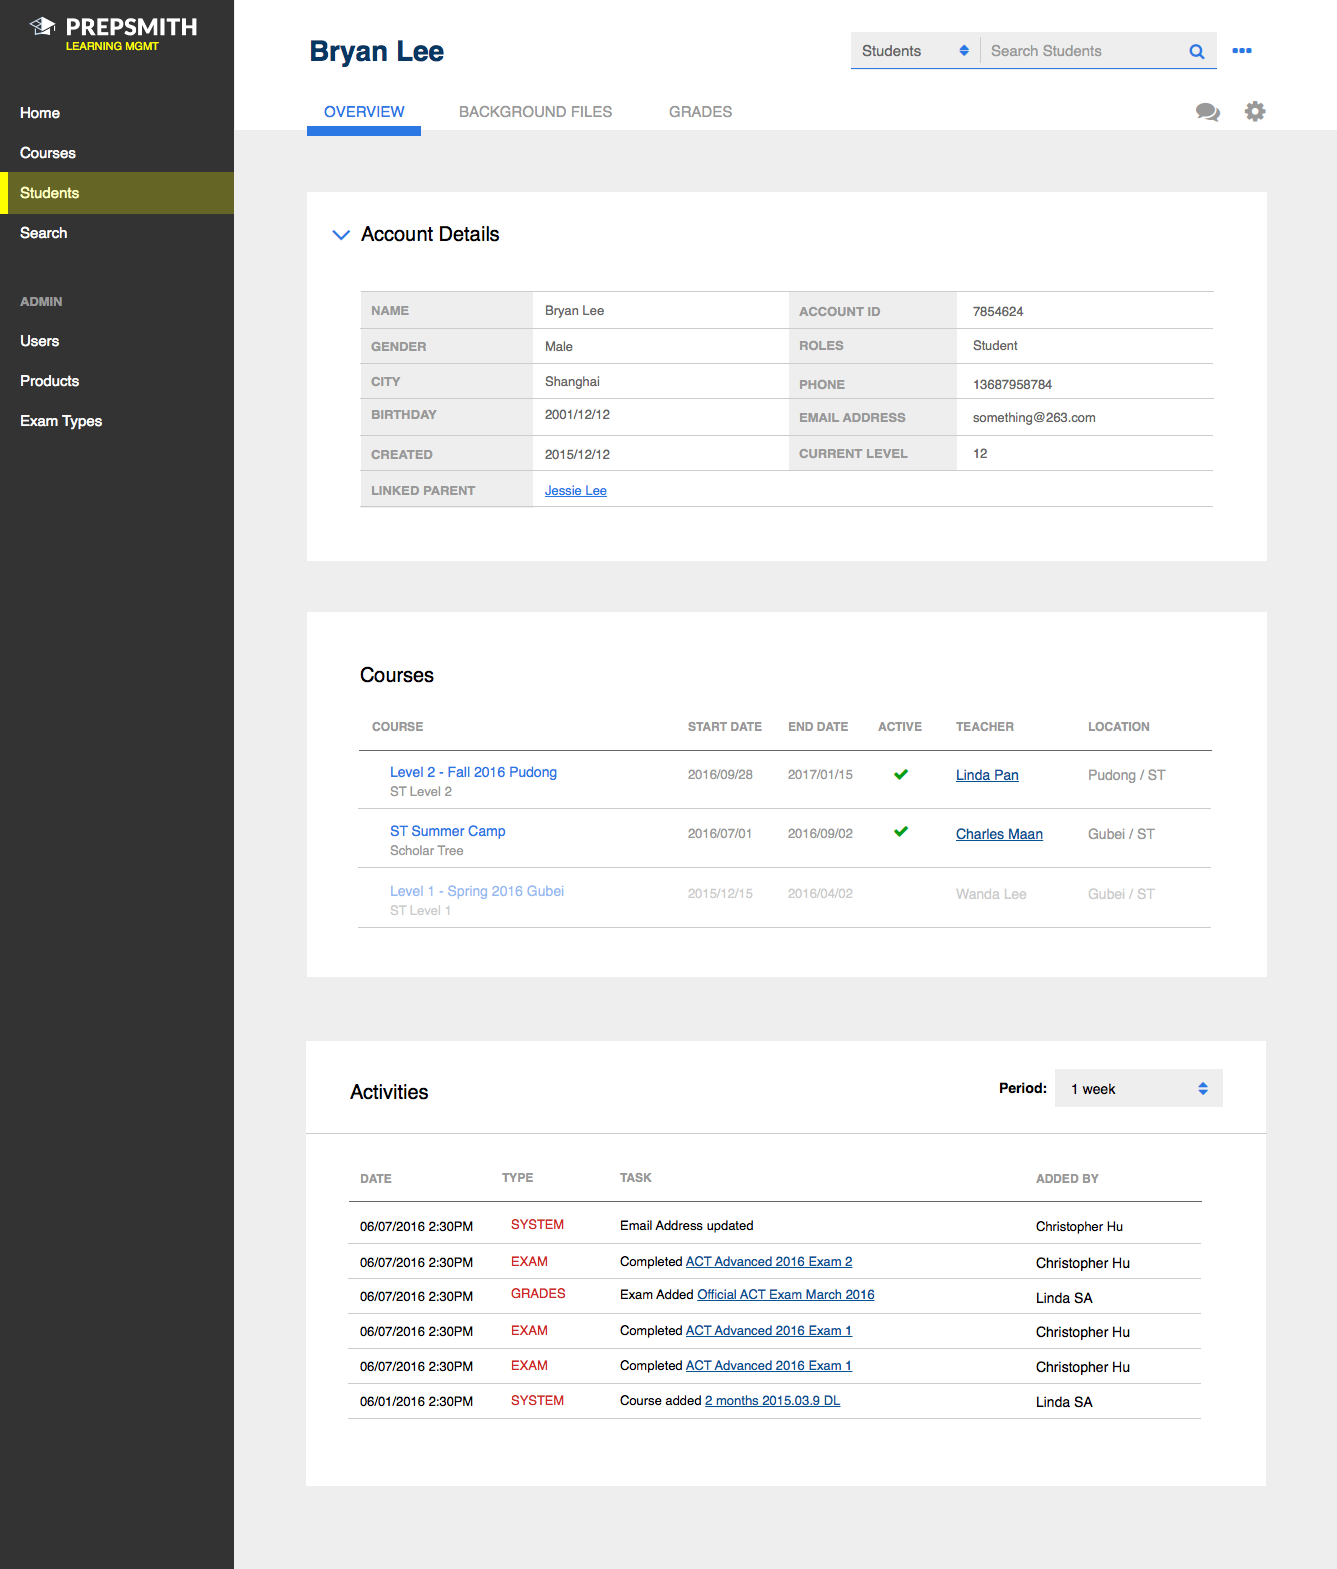
Task: Open teacher Linda Pan's profile
Action: coord(987,775)
